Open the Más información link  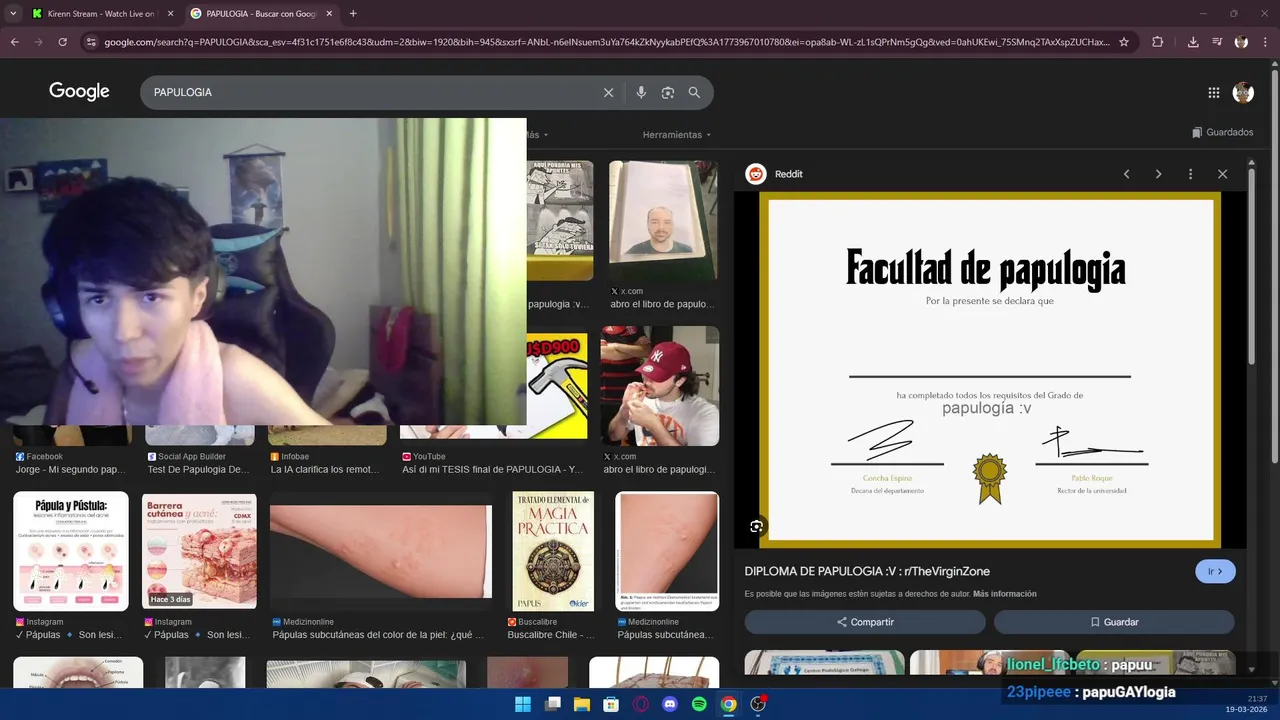point(1004,594)
